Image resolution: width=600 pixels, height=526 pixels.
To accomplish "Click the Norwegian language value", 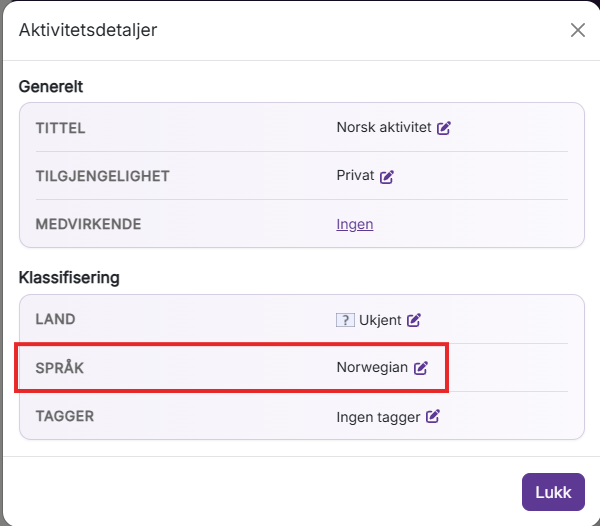I will 372,367.
